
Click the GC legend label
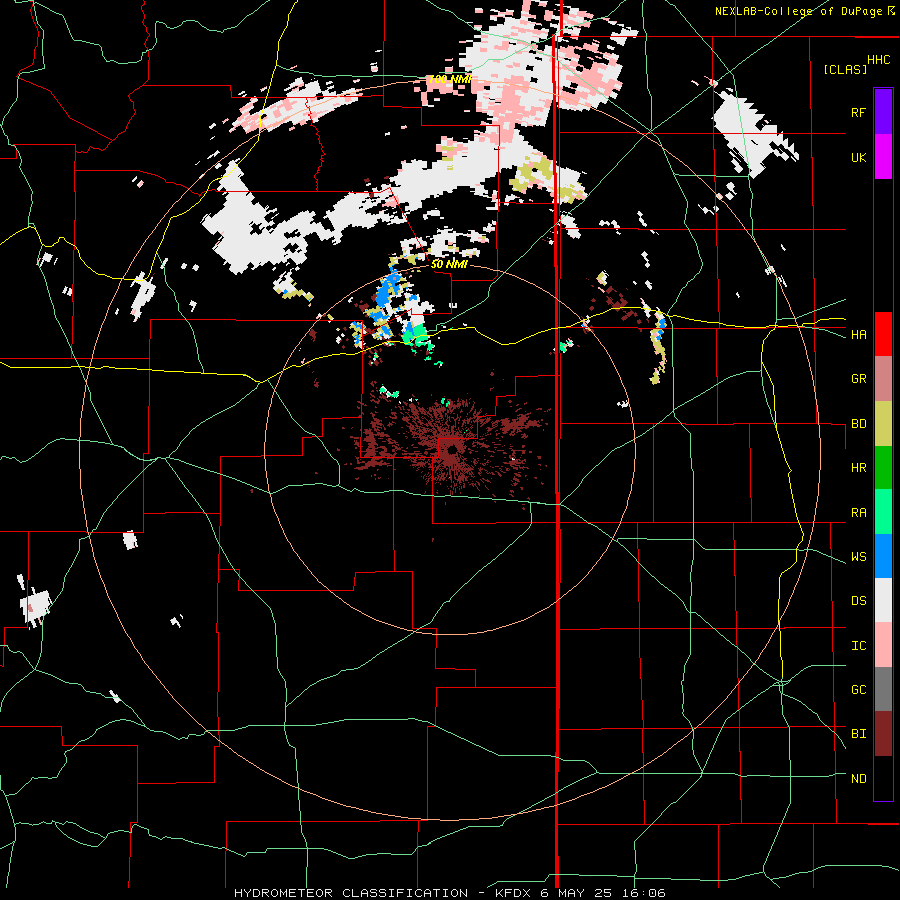tap(858, 690)
